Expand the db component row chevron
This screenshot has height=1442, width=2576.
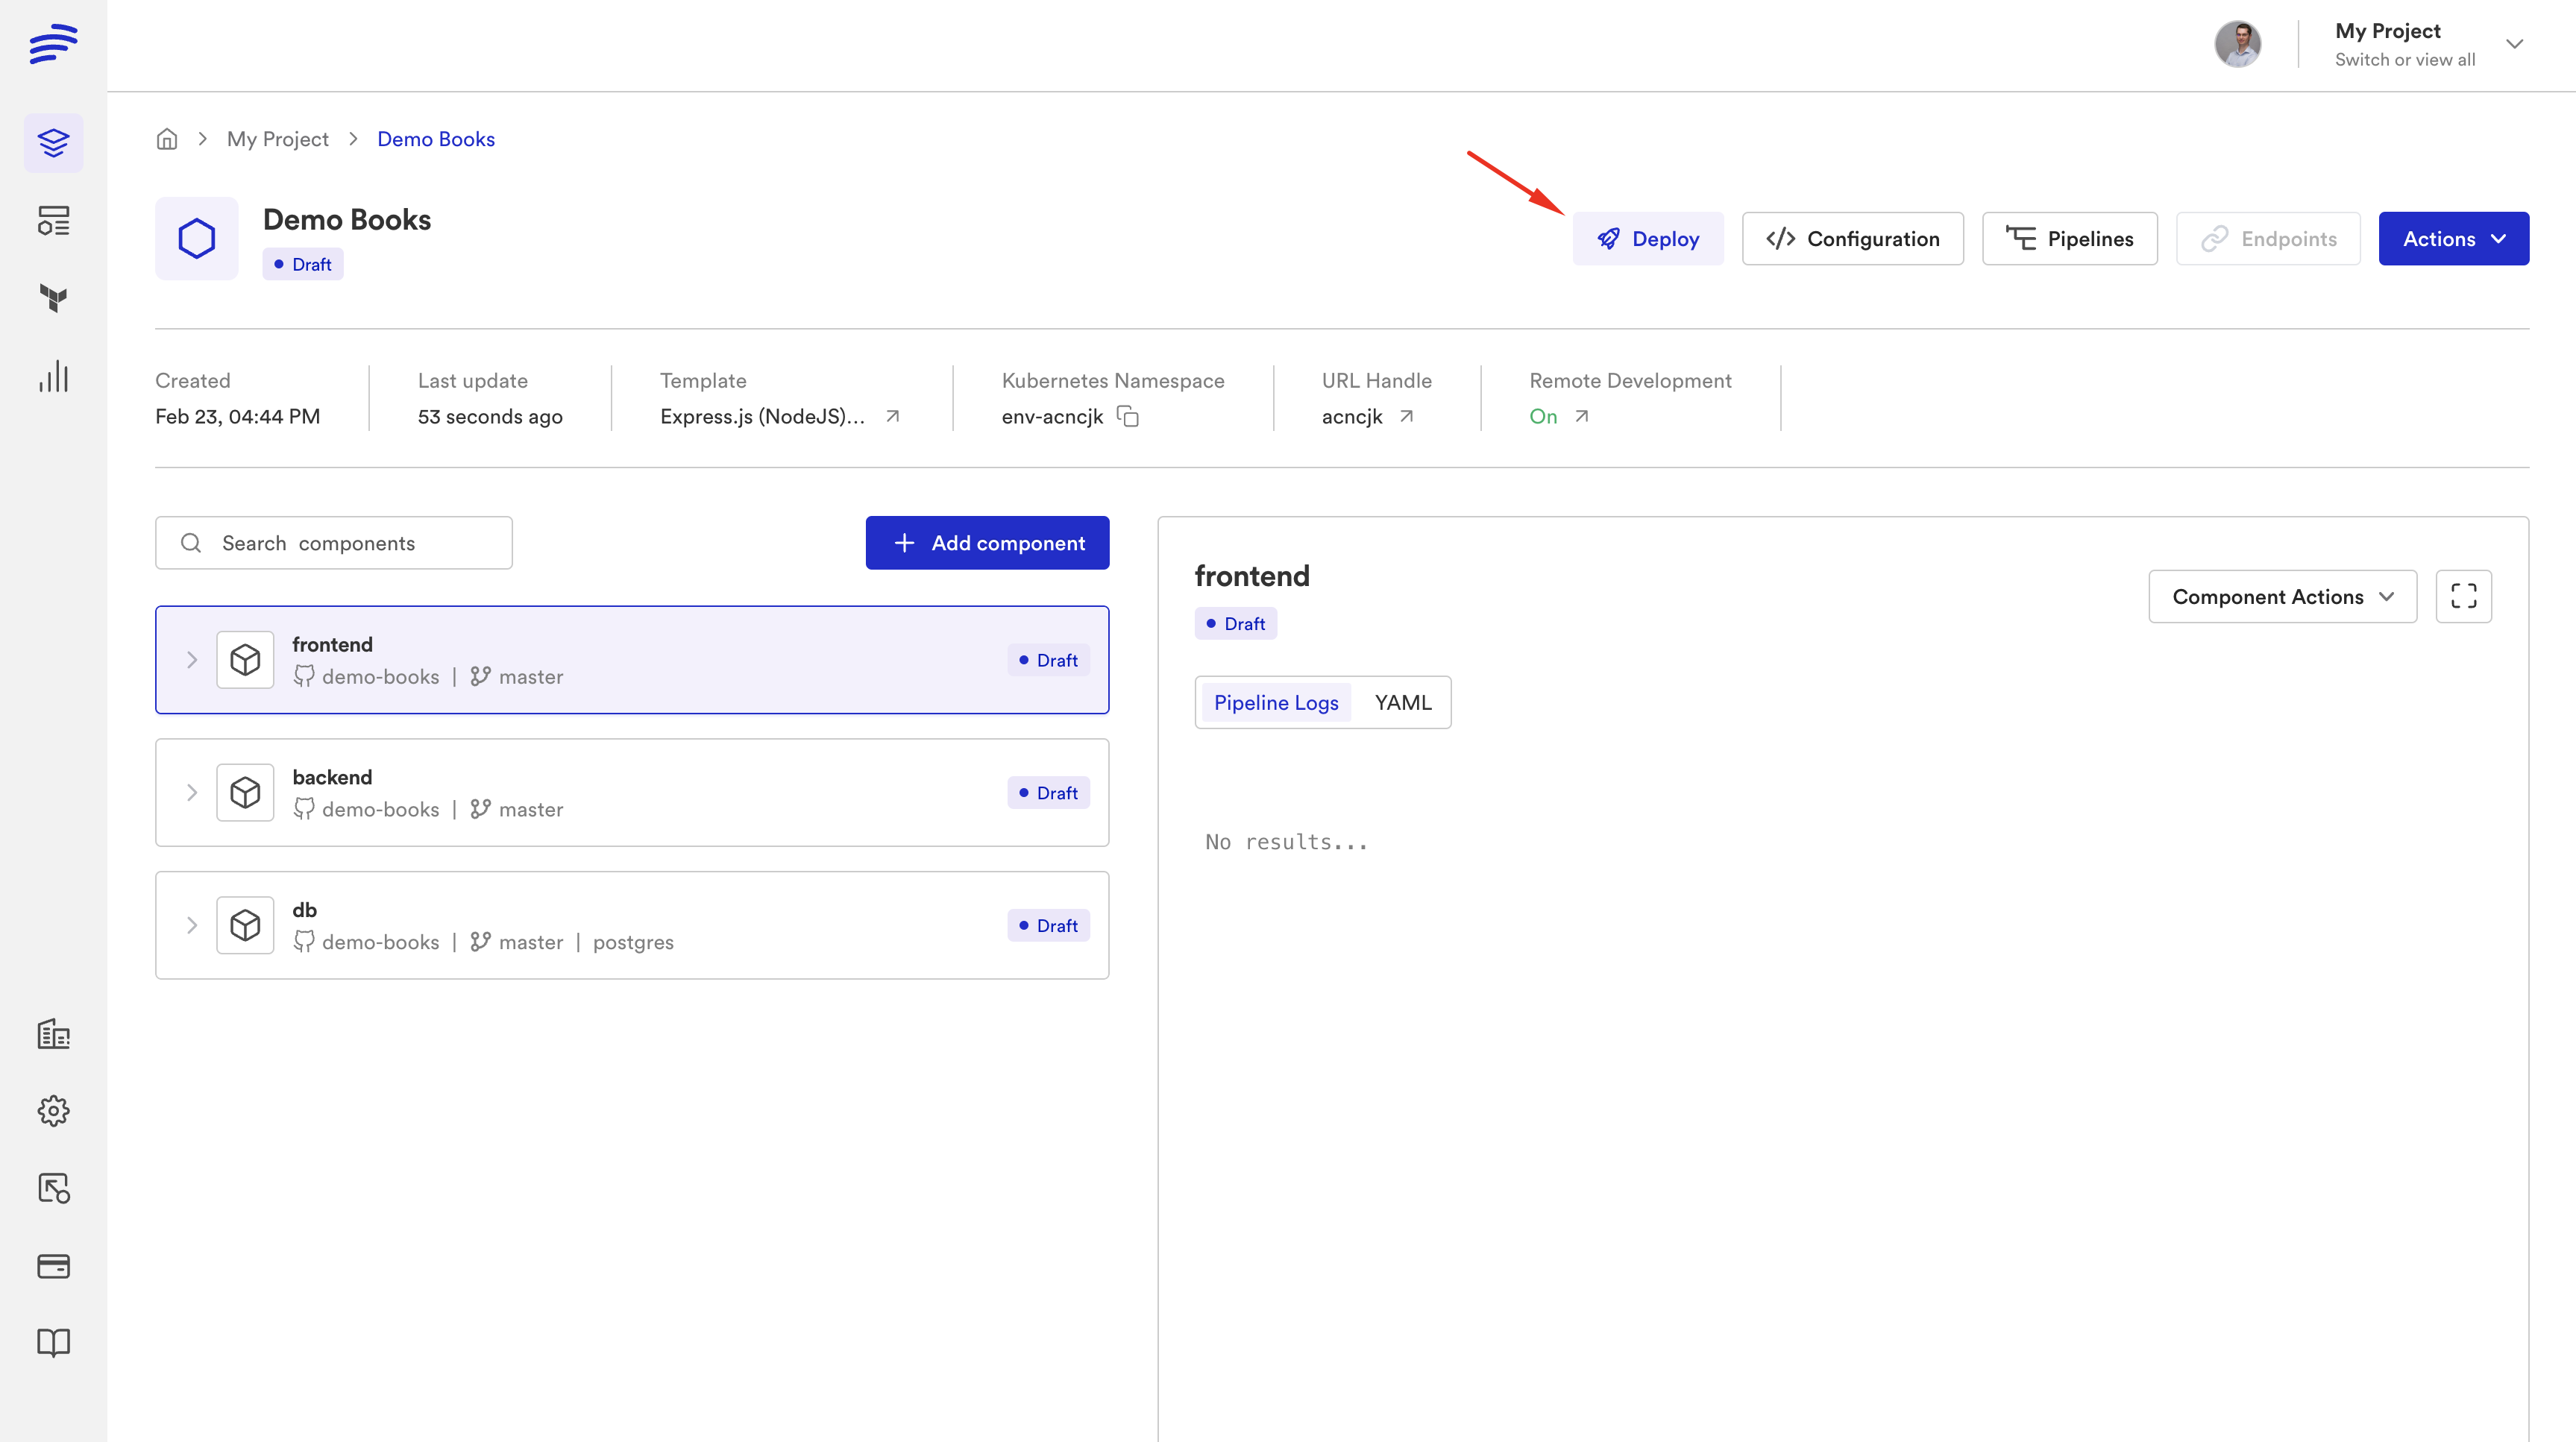[x=192, y=925]
